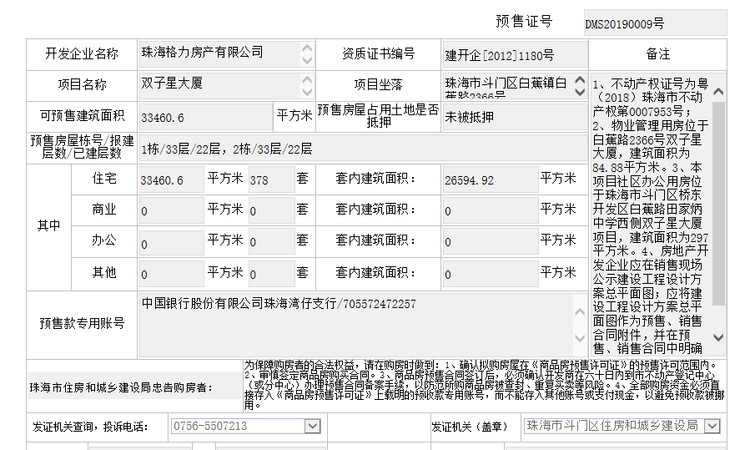Screen dimensions: 750x450
Task: Click down arrow in 项目坐落 field
Action: tap(580, 92)
